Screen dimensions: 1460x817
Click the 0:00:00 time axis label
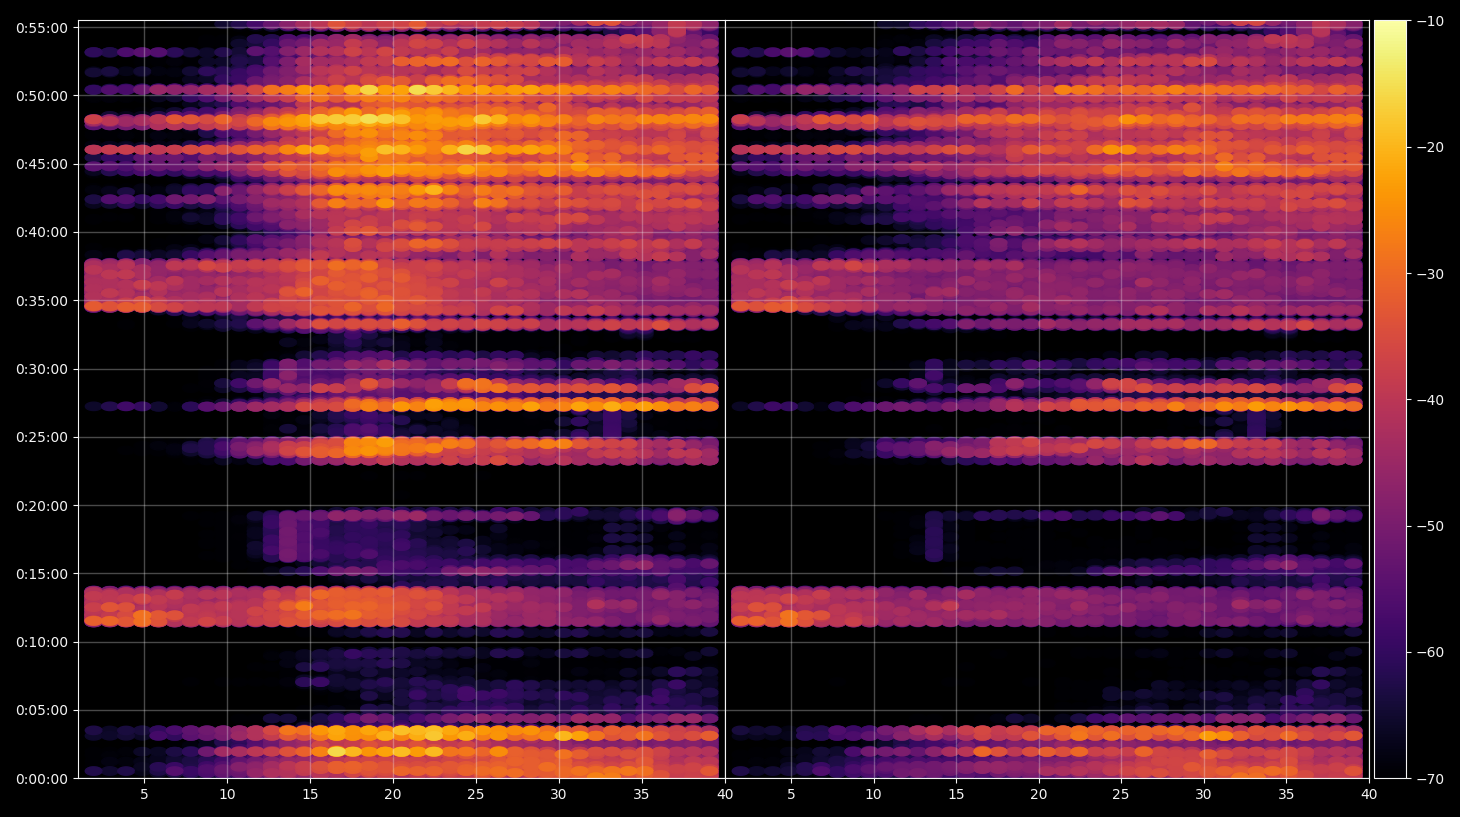click(x=42, y=779)
